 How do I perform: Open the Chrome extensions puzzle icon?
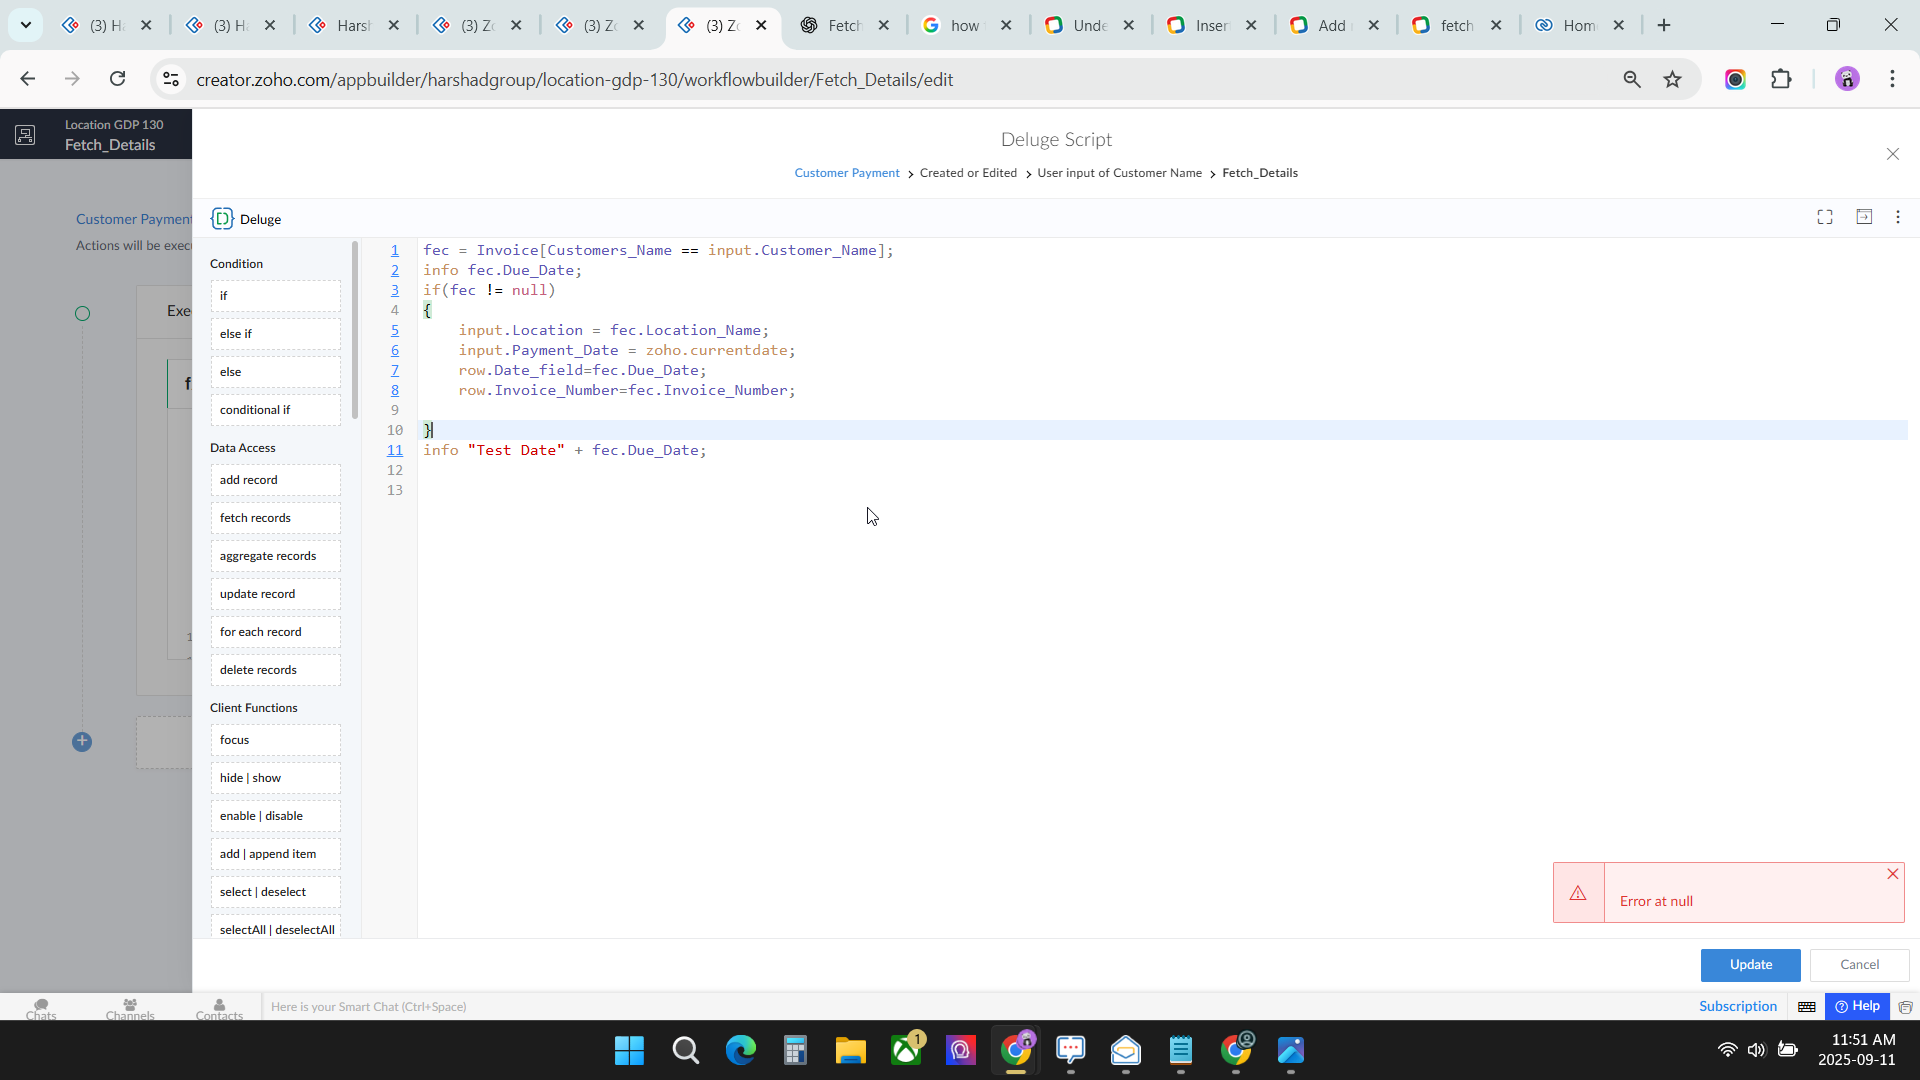point(1781,79)
